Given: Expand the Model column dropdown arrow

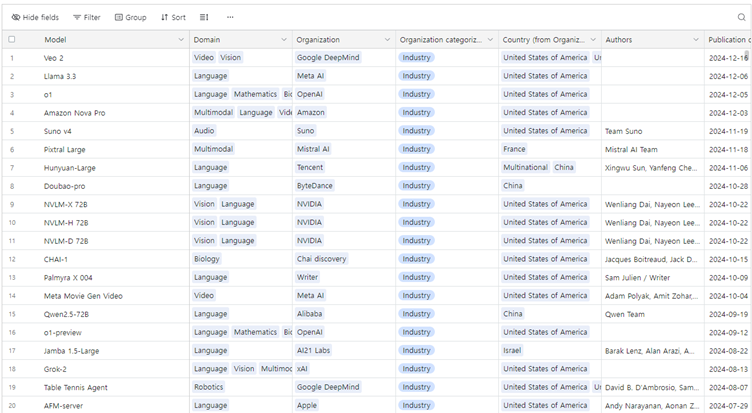Looking at the screenshot, I should point(181,40).
